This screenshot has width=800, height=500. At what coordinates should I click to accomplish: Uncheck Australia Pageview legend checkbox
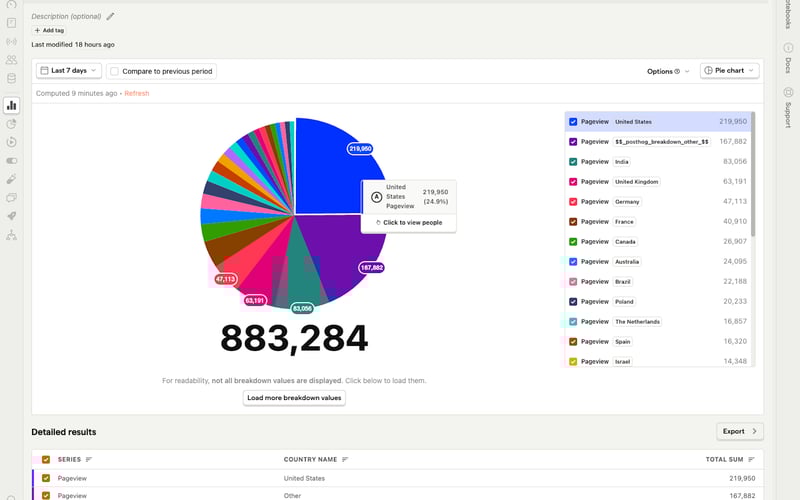tap(573, 262)
